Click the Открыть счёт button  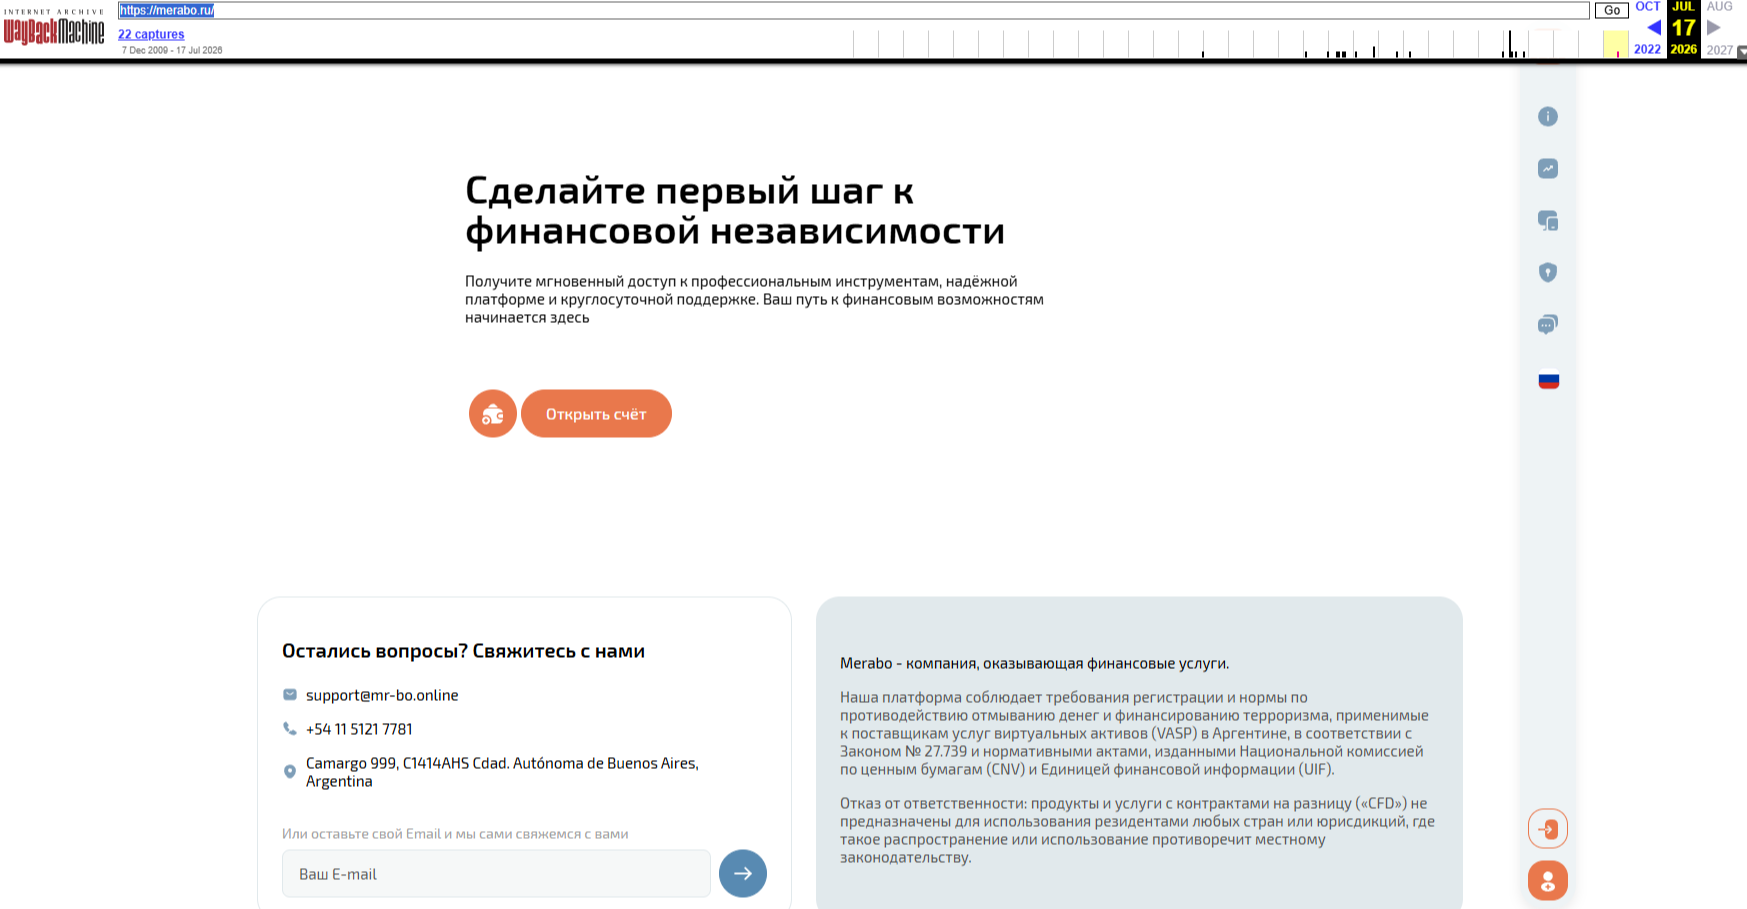pos(596,414)
